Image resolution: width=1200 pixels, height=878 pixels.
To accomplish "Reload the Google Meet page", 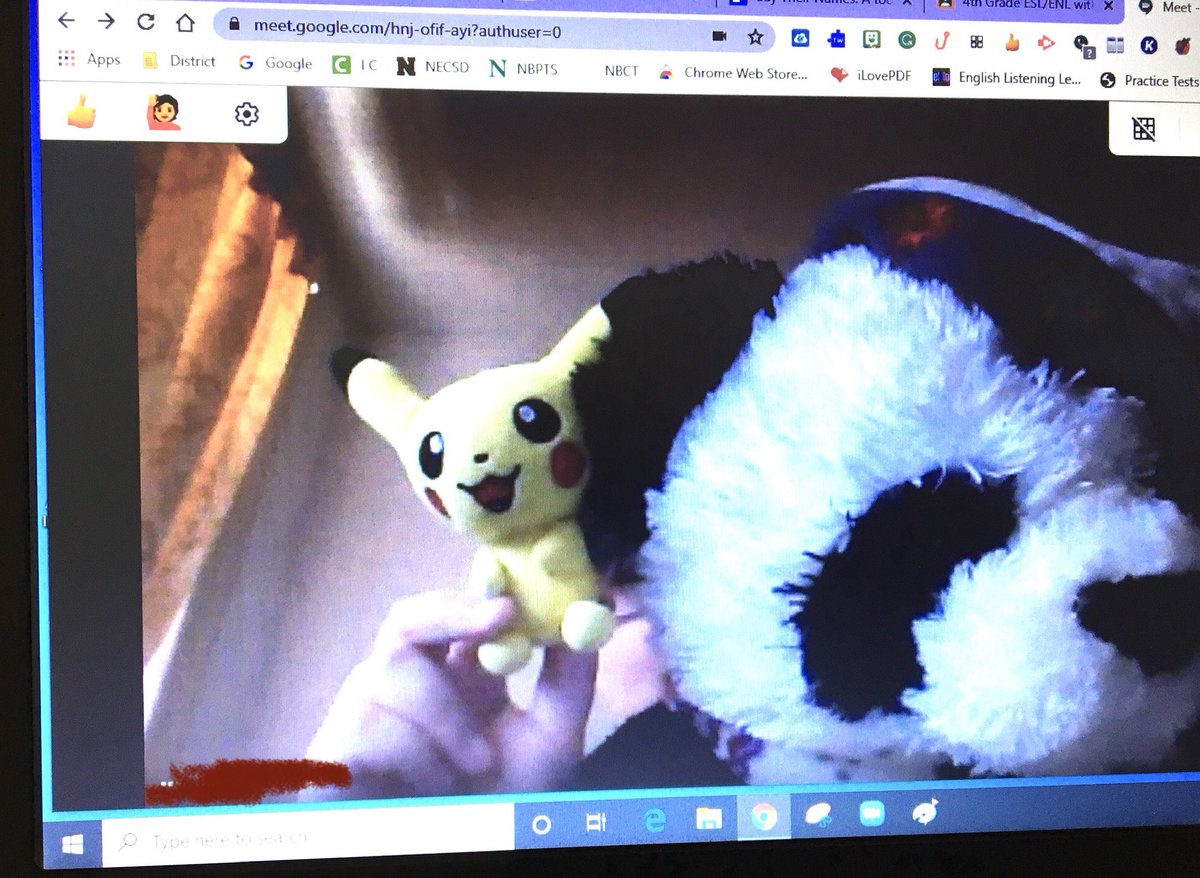I will pos(145,23).
